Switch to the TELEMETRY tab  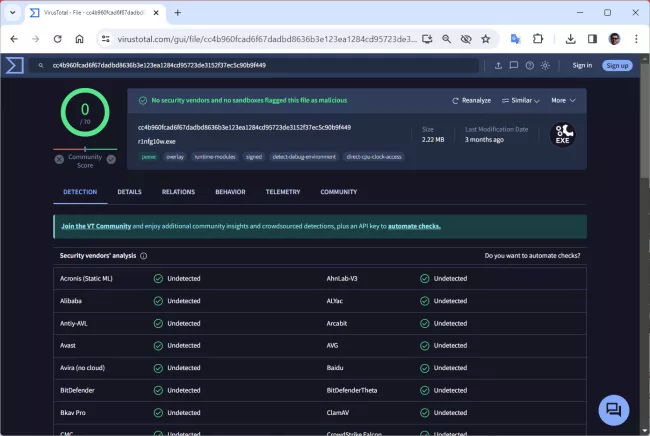(283, 192)
